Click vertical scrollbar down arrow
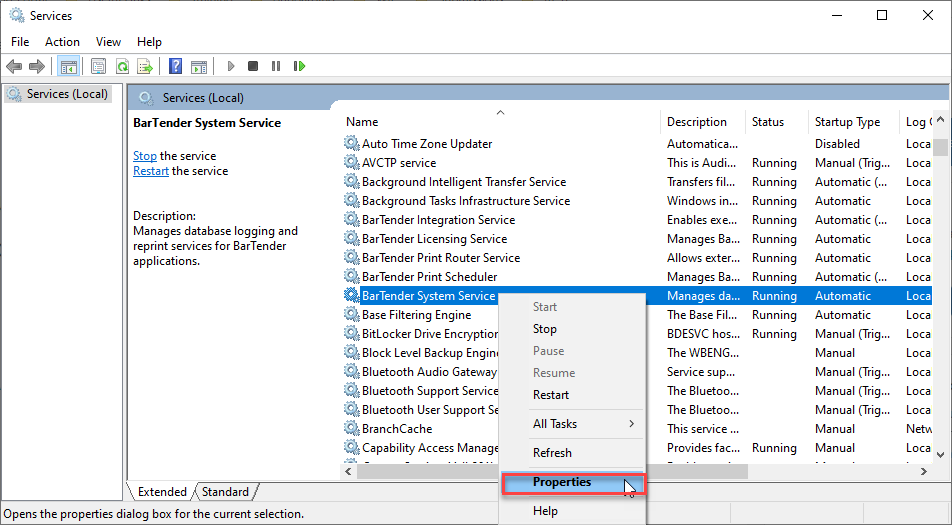The image size is (952, 525). coord(940,454)
